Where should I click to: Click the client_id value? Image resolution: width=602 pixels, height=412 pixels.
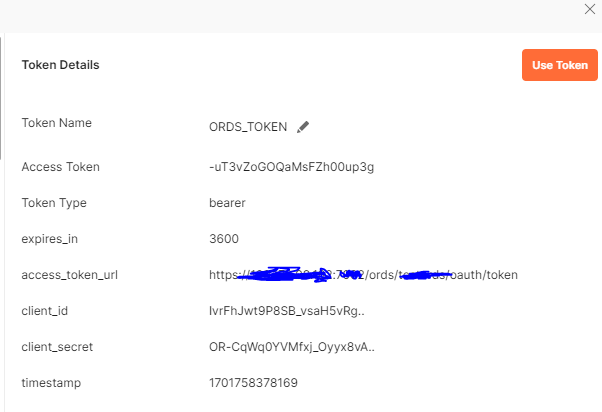(x=287, y=311)
